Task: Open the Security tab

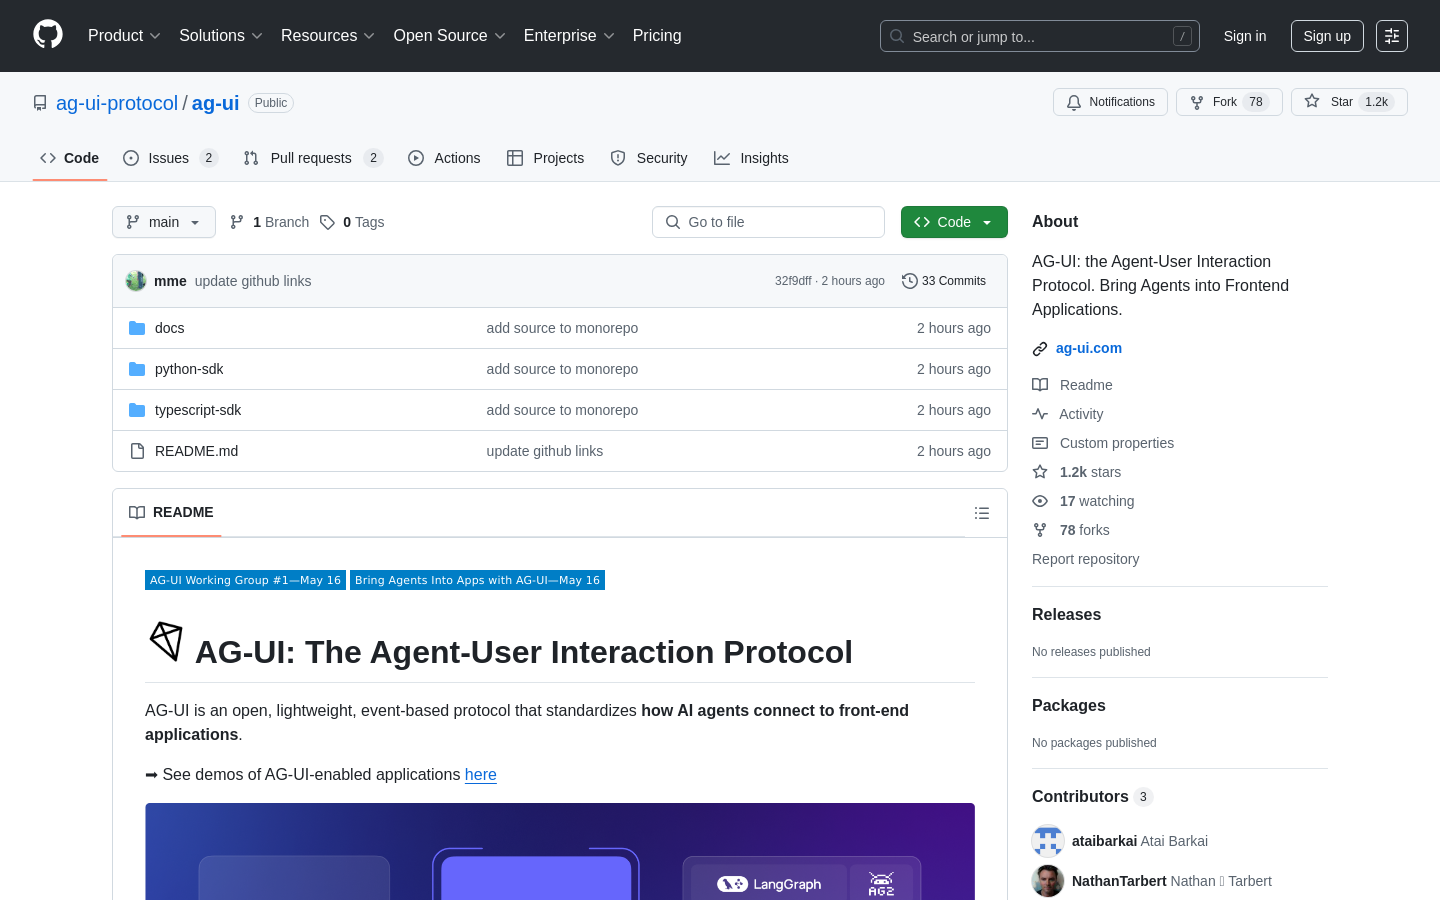Action: point(649,158)
